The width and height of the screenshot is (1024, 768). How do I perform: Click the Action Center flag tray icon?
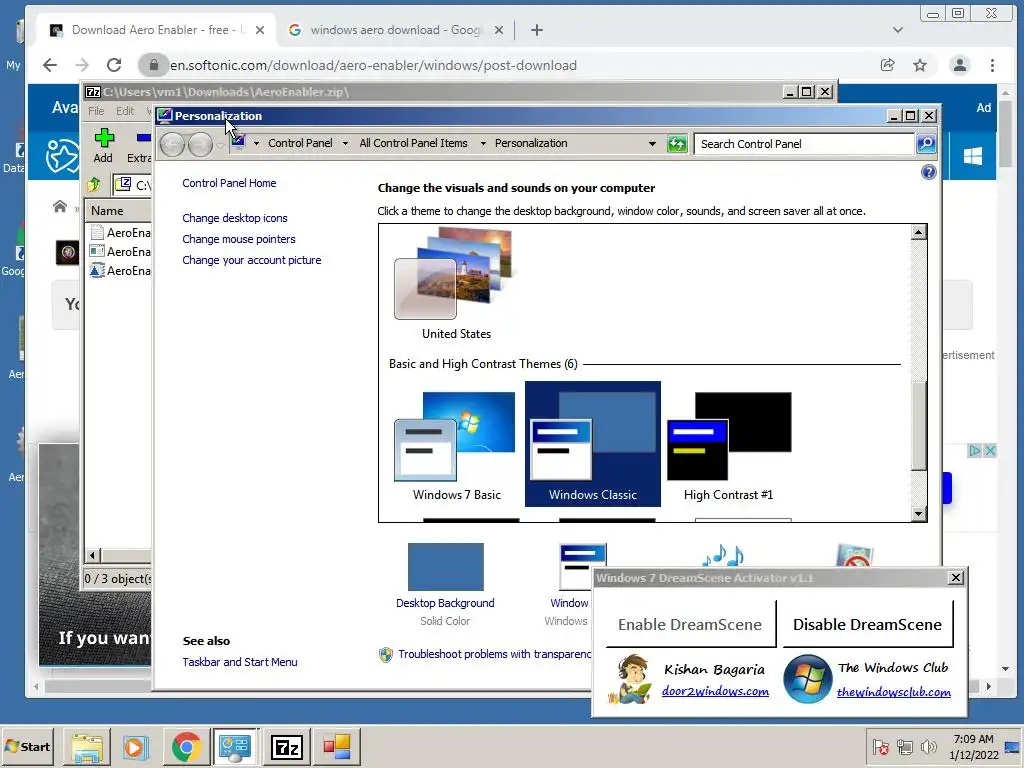click(880, 746)
